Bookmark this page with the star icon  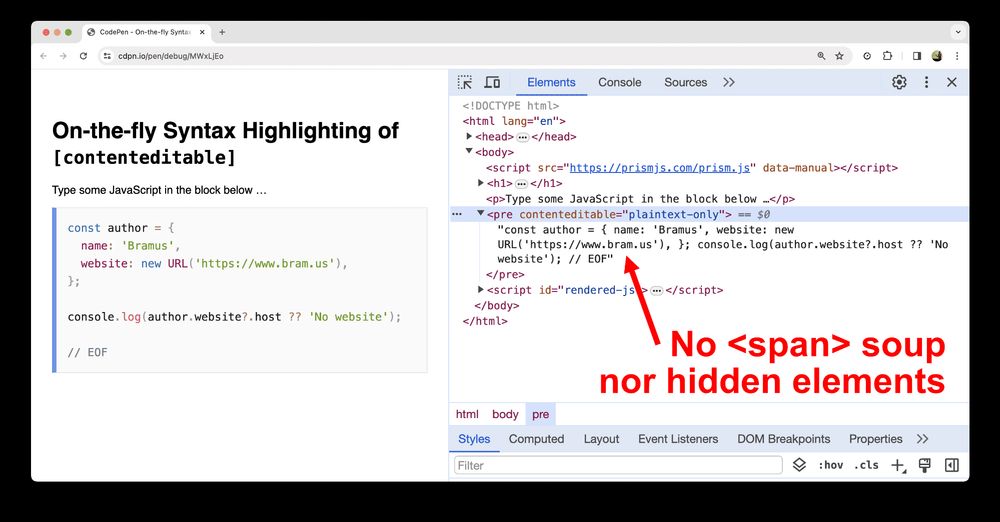pos(839,56)
